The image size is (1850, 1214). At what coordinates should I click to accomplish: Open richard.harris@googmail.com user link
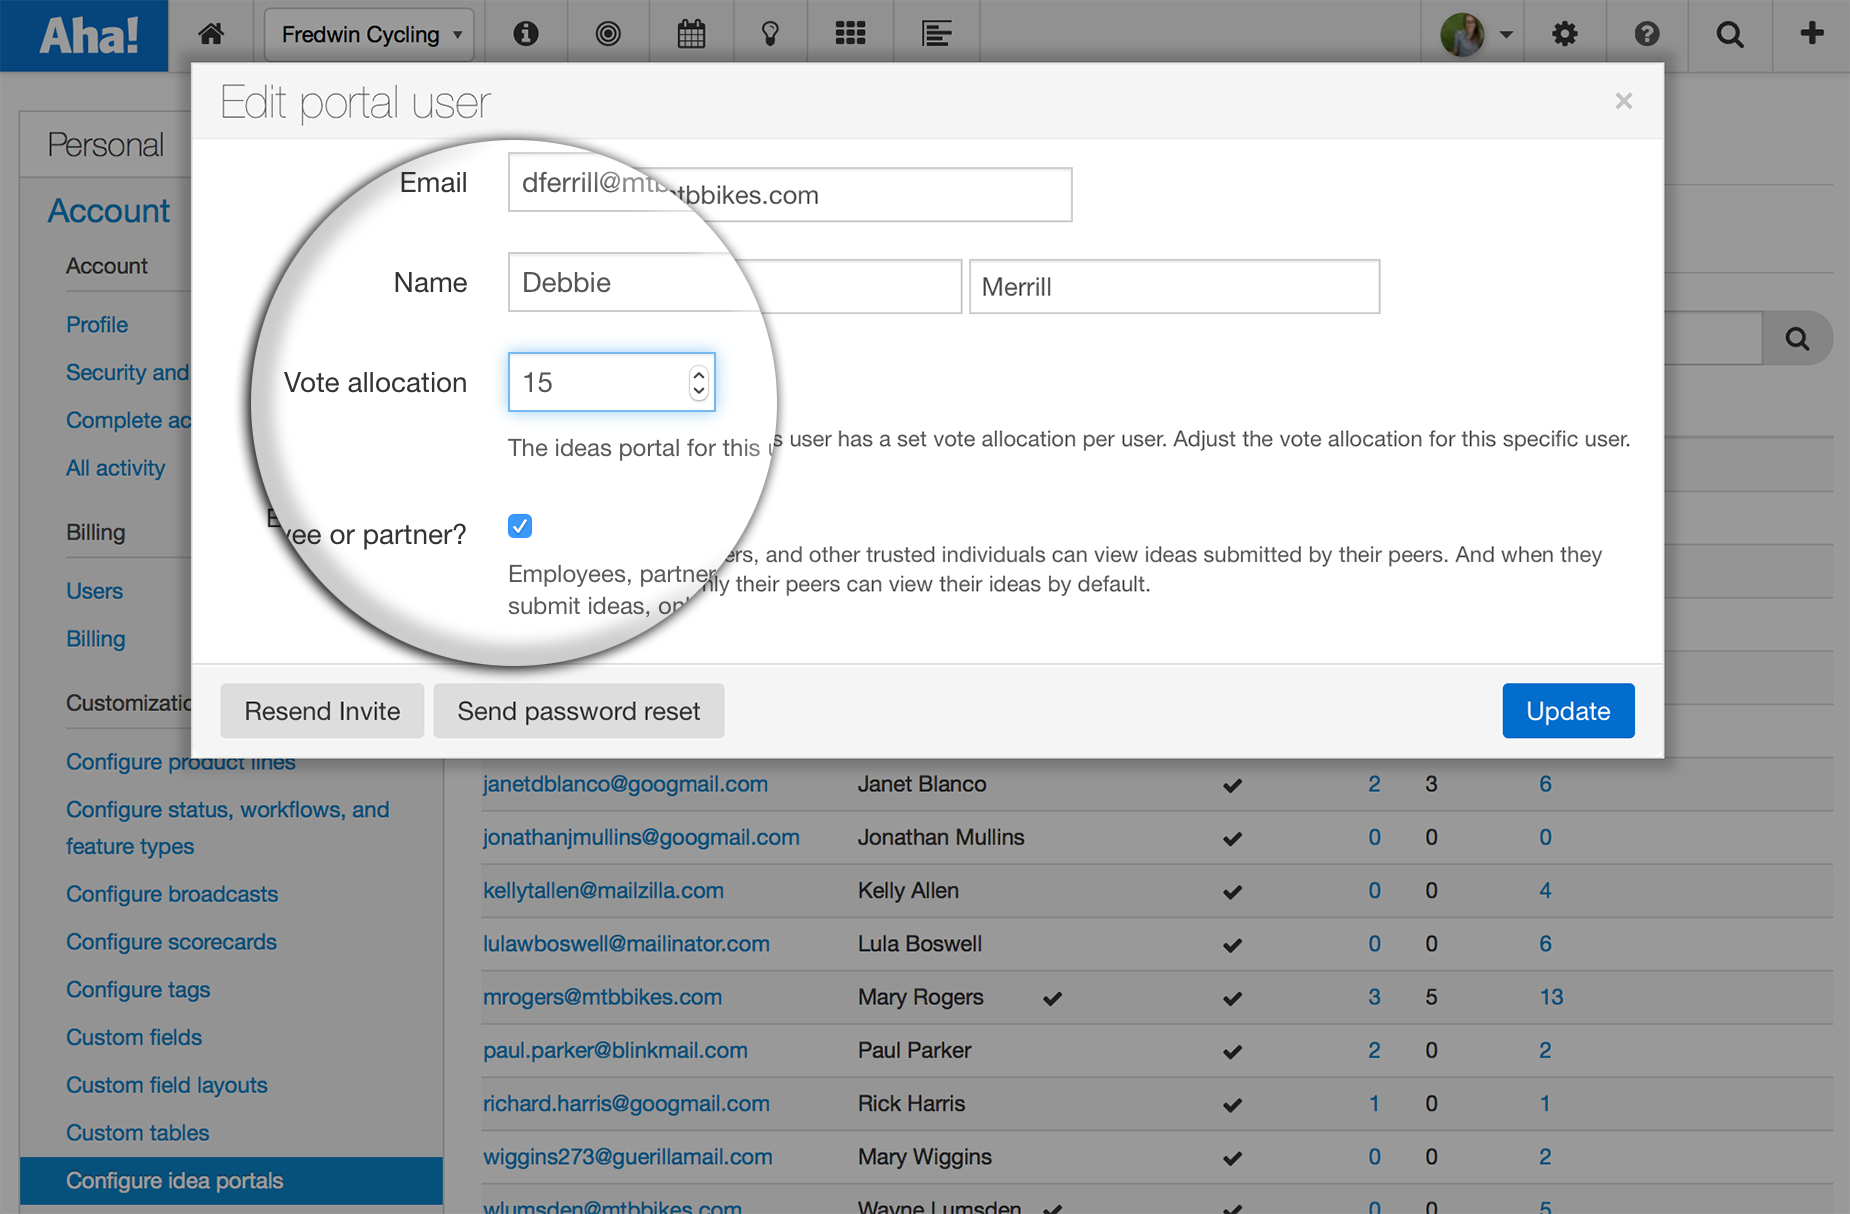point(626,1104)
